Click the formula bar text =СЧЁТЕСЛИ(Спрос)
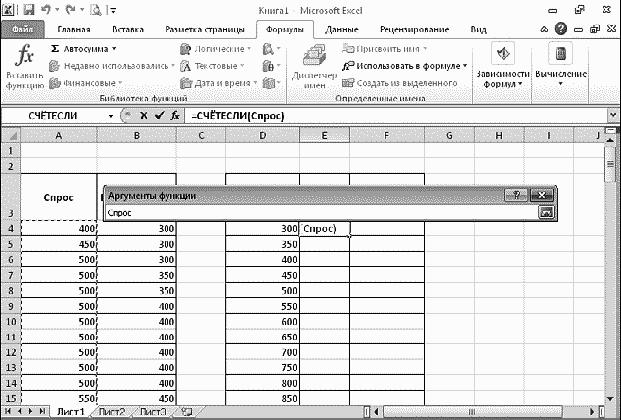Image resolution: width=621 pixels, height=420 pixels. (x=238, y=116)
